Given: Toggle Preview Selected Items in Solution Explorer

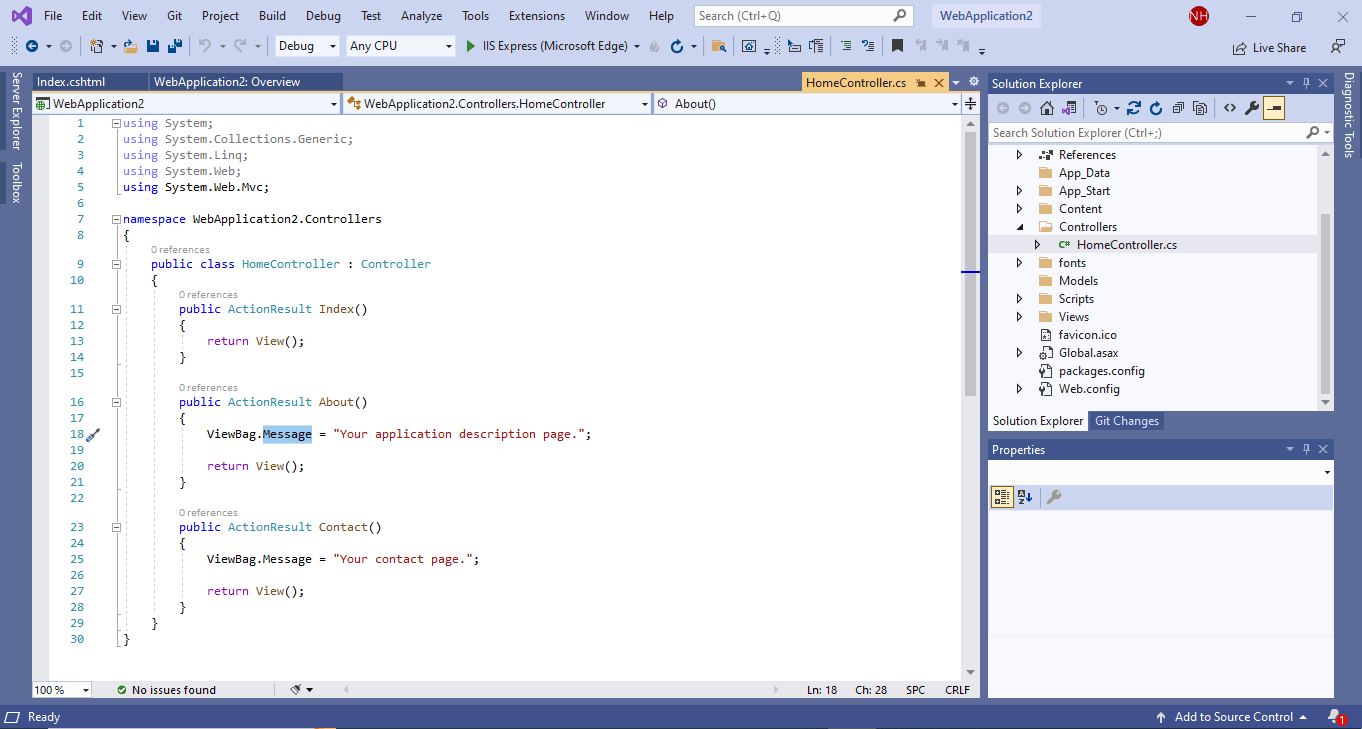Looking at the screenshot, I should (x=1273, y=108).
